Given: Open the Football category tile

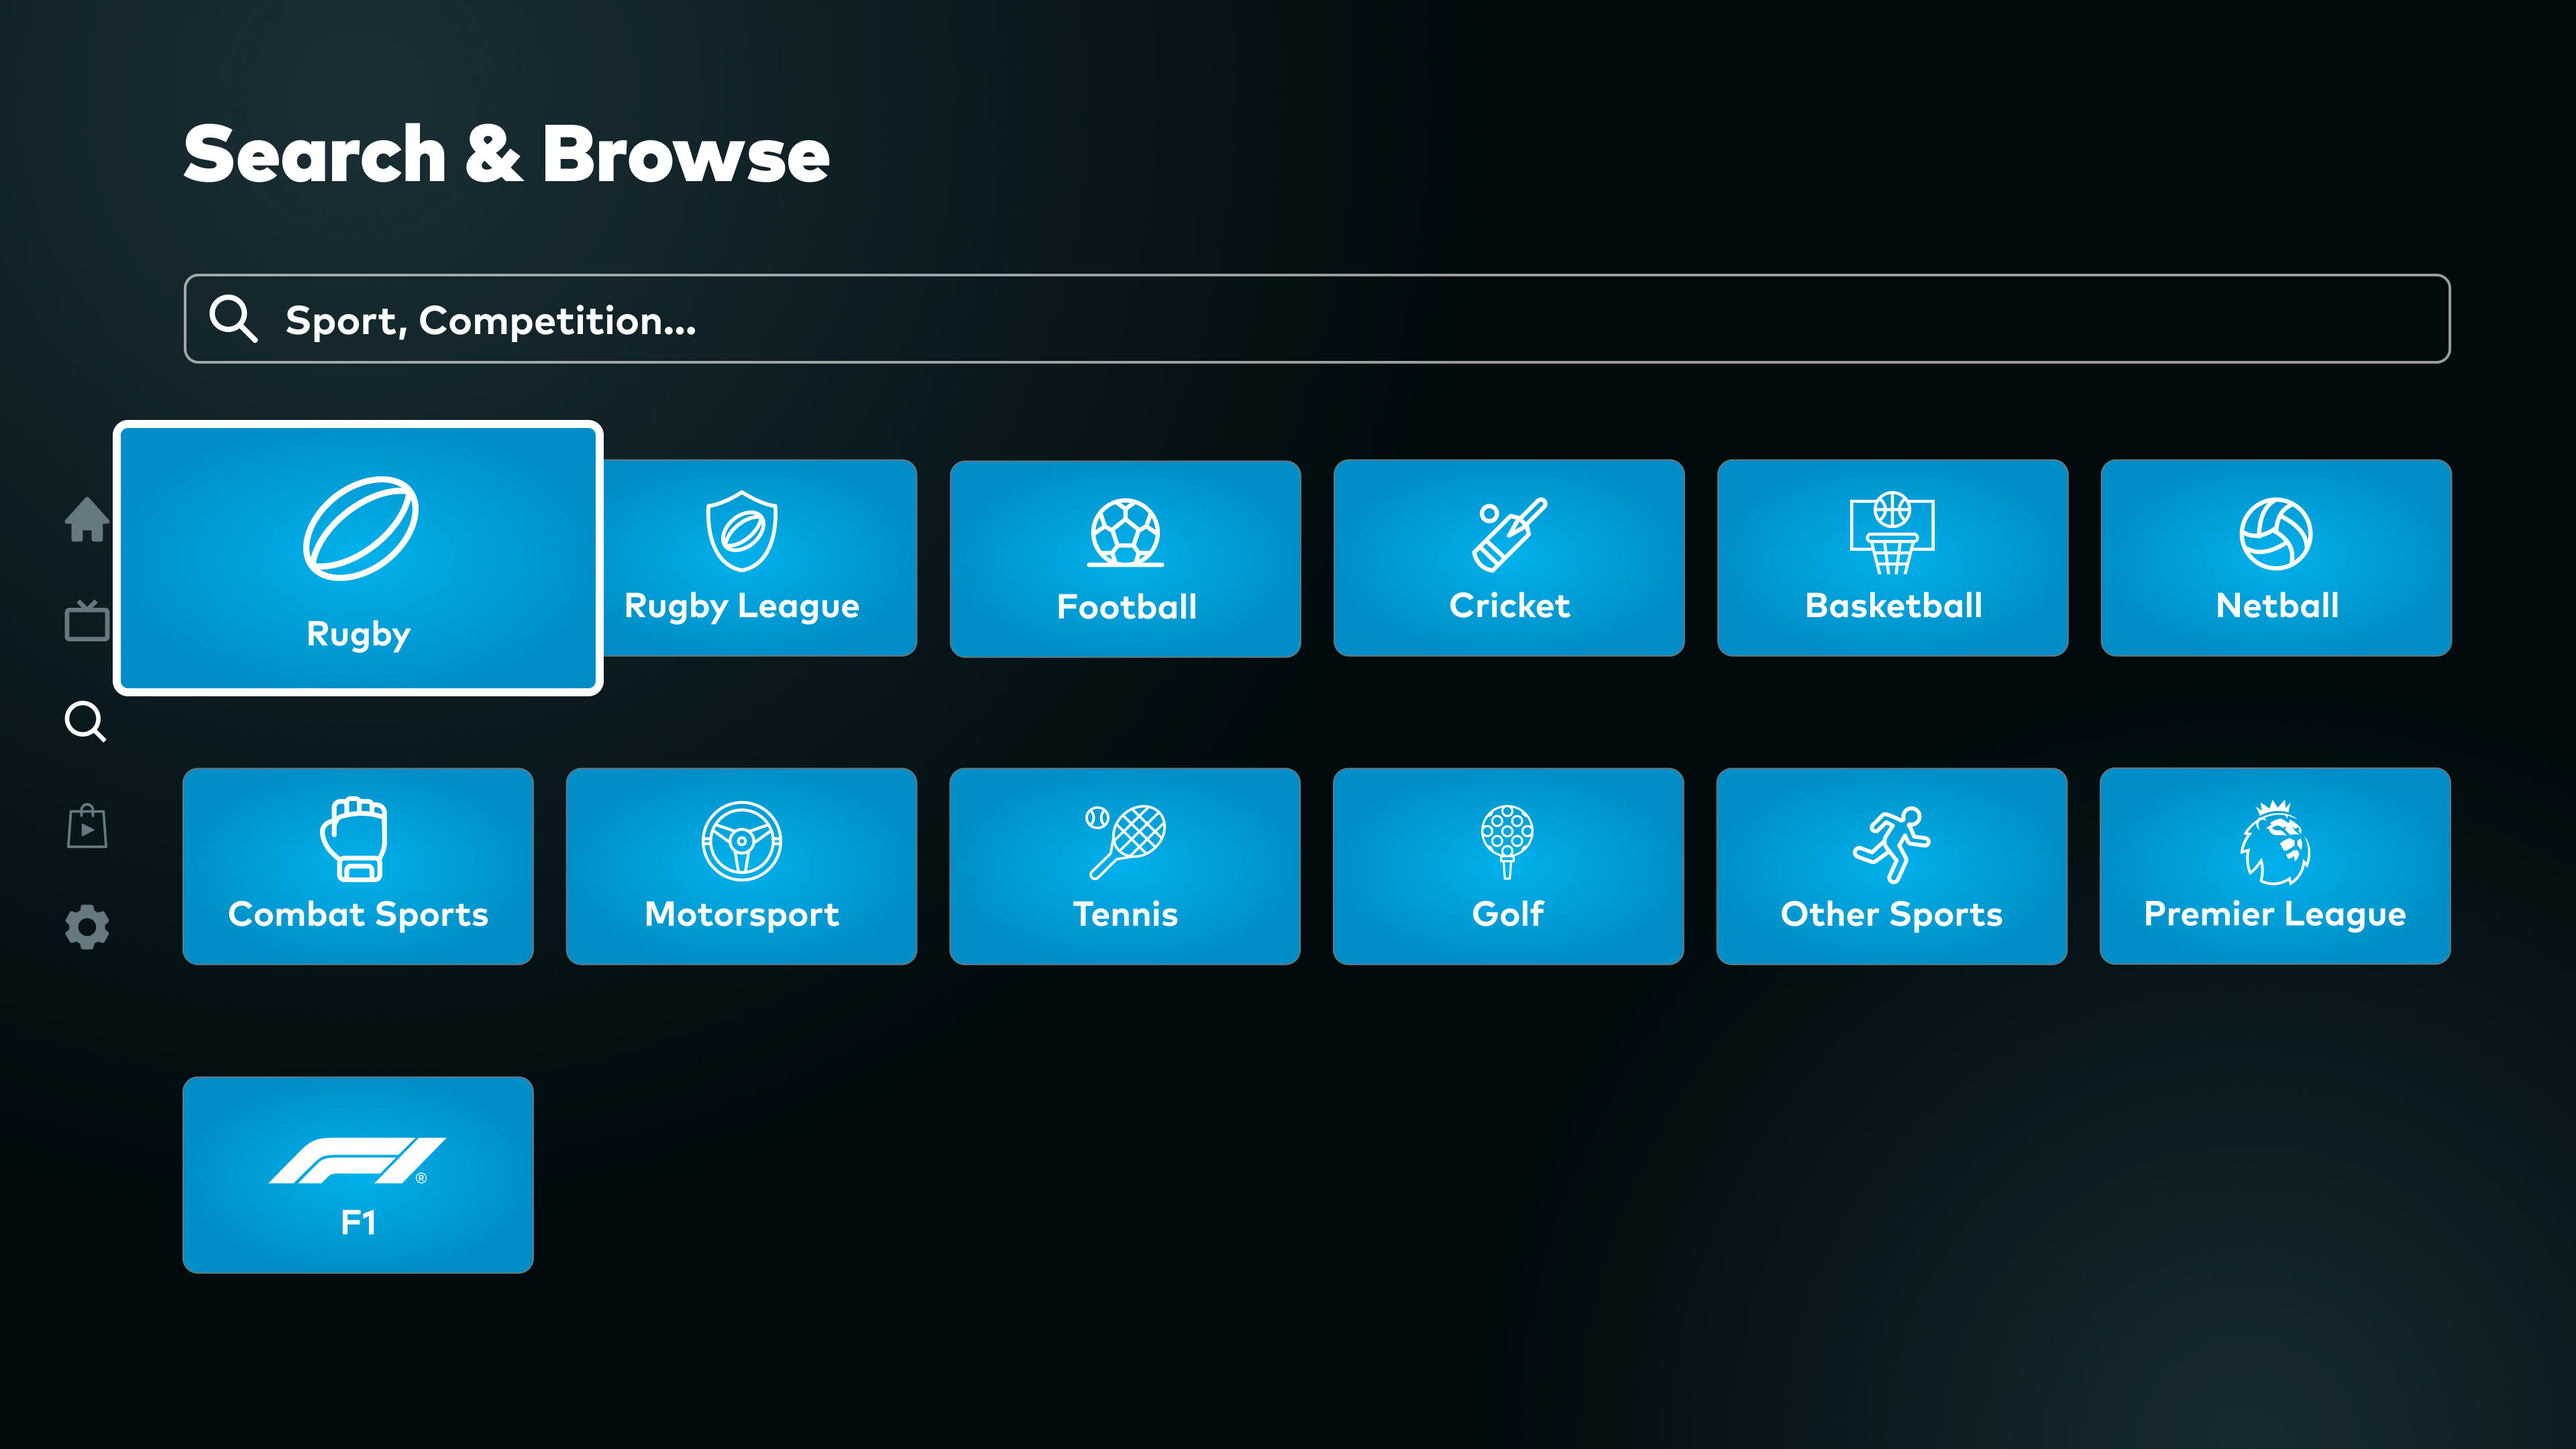Looking at the screenshot, I should tap(1125, 559).
